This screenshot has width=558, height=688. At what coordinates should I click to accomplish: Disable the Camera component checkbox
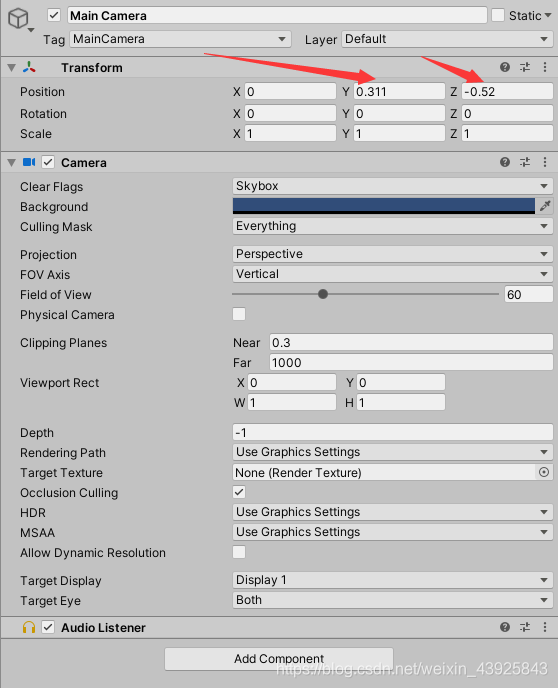point(48,162)
